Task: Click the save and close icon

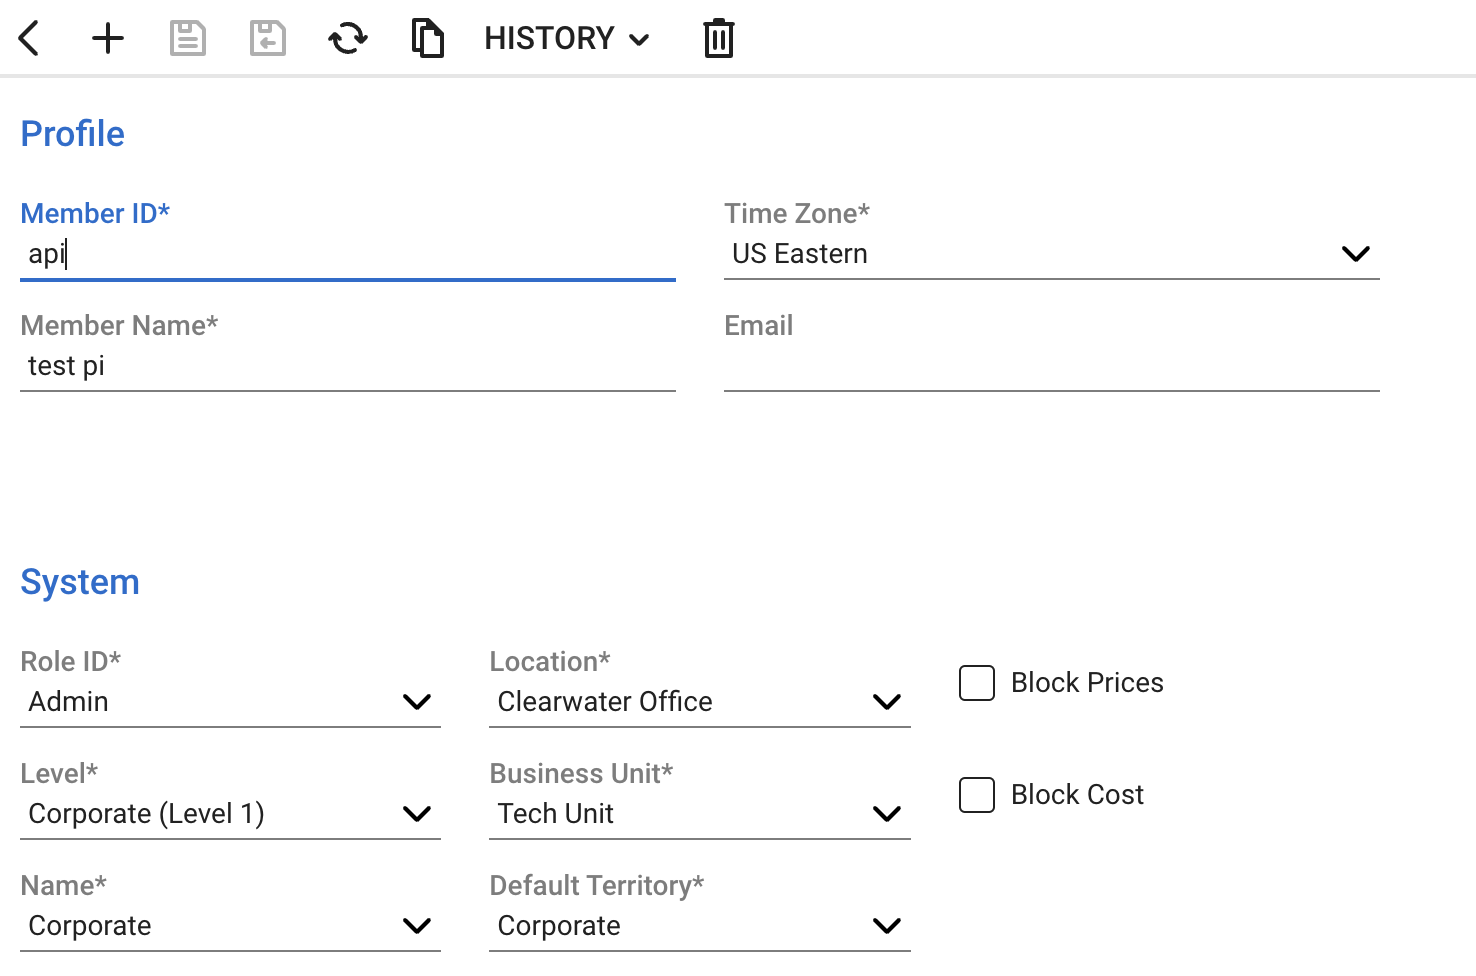Action: (268, 39)
